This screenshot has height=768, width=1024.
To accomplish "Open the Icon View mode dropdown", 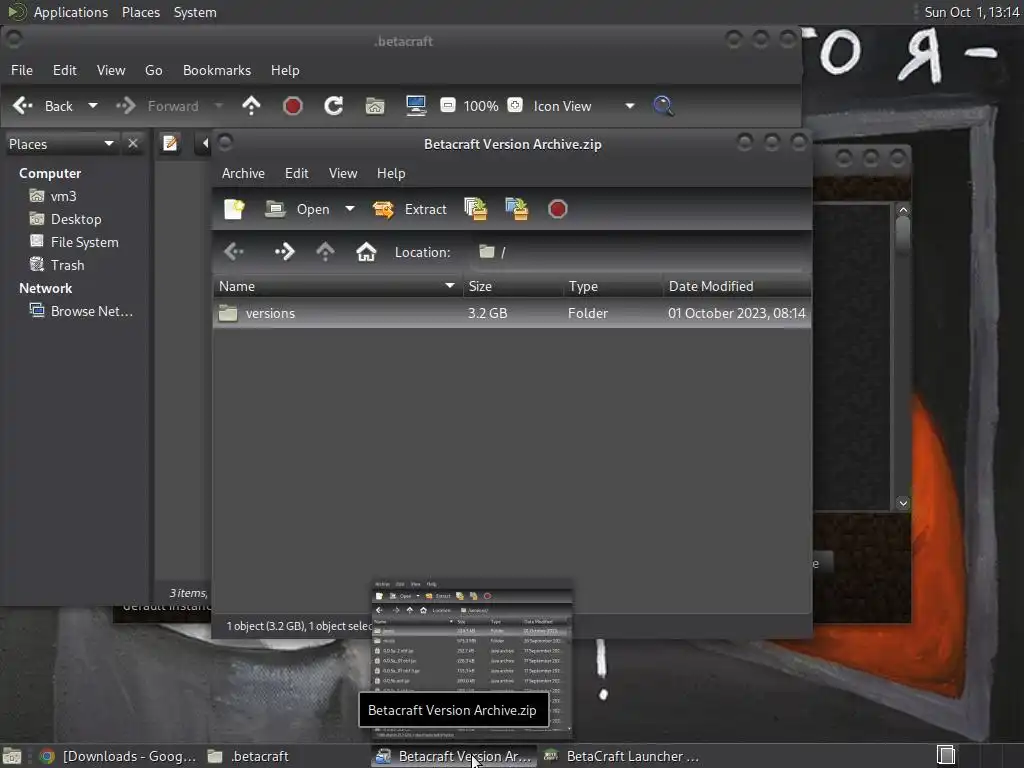I will click(583, 106).
